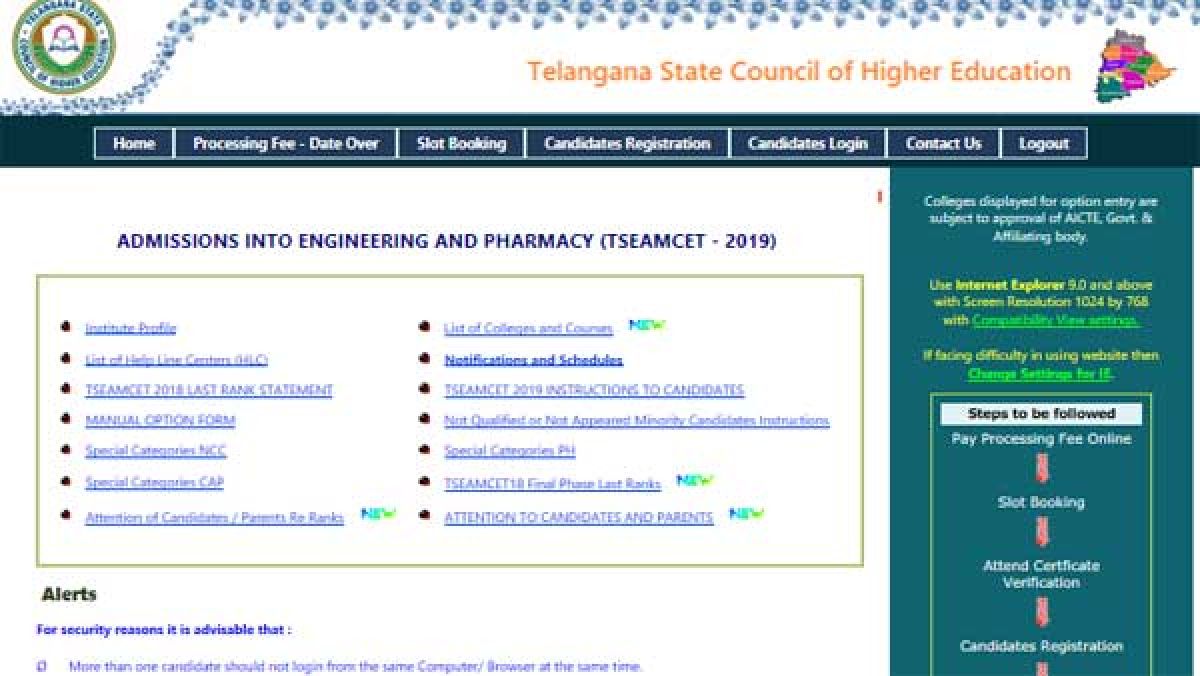Click Compatibility View settings link
1200x676 pixels.
pyautogui.click(x=1055, y=321)
